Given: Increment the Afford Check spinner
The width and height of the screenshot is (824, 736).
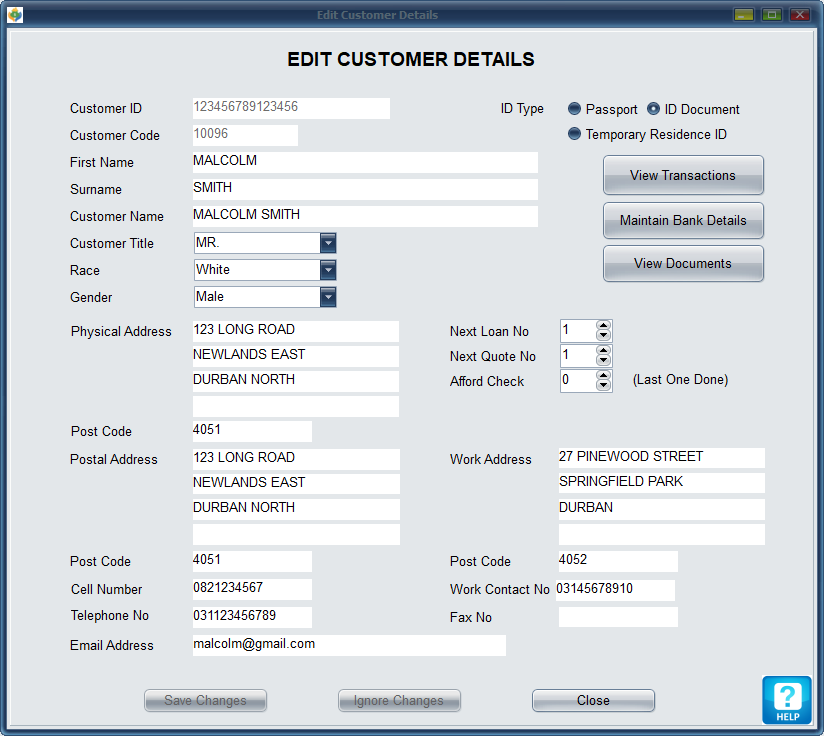Looking at the screenshot, I should coord(603,376).
